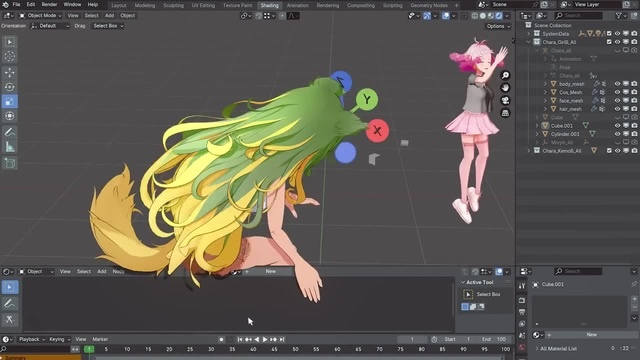Open the viewport Options button
The image size is (640, 360).
click(498, 26)
